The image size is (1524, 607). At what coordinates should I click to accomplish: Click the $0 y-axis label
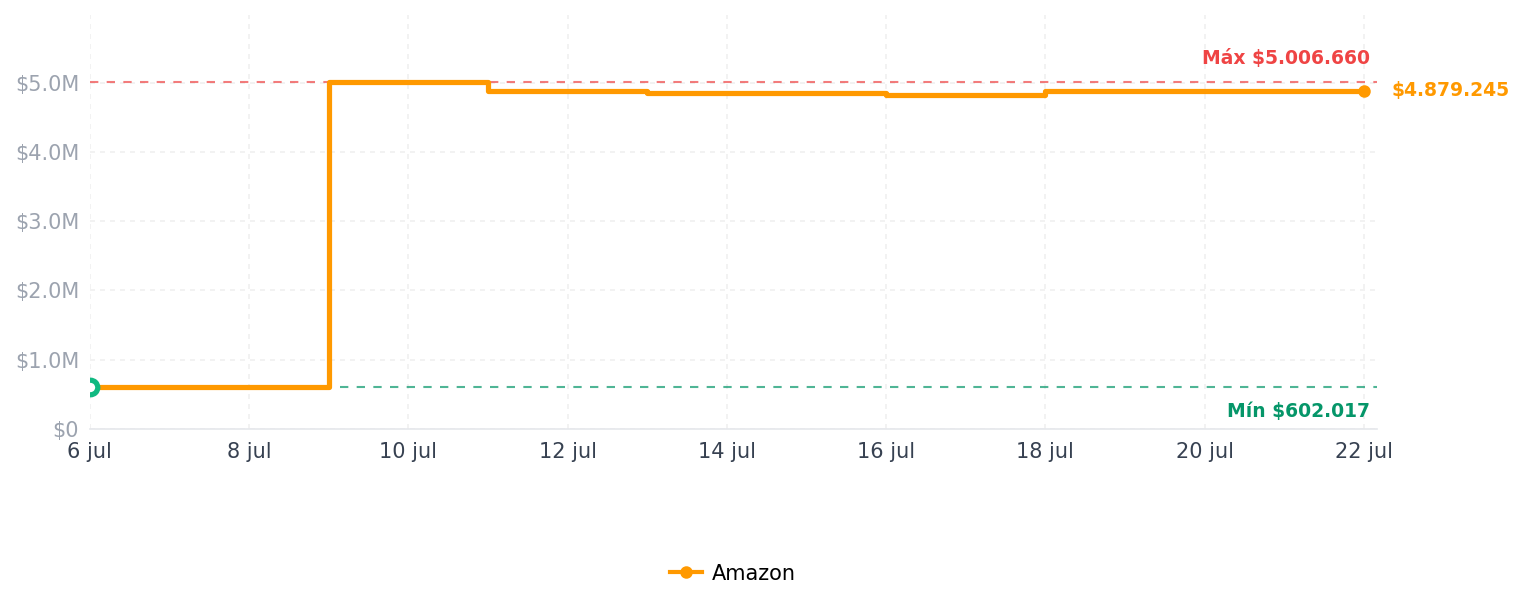65,430
